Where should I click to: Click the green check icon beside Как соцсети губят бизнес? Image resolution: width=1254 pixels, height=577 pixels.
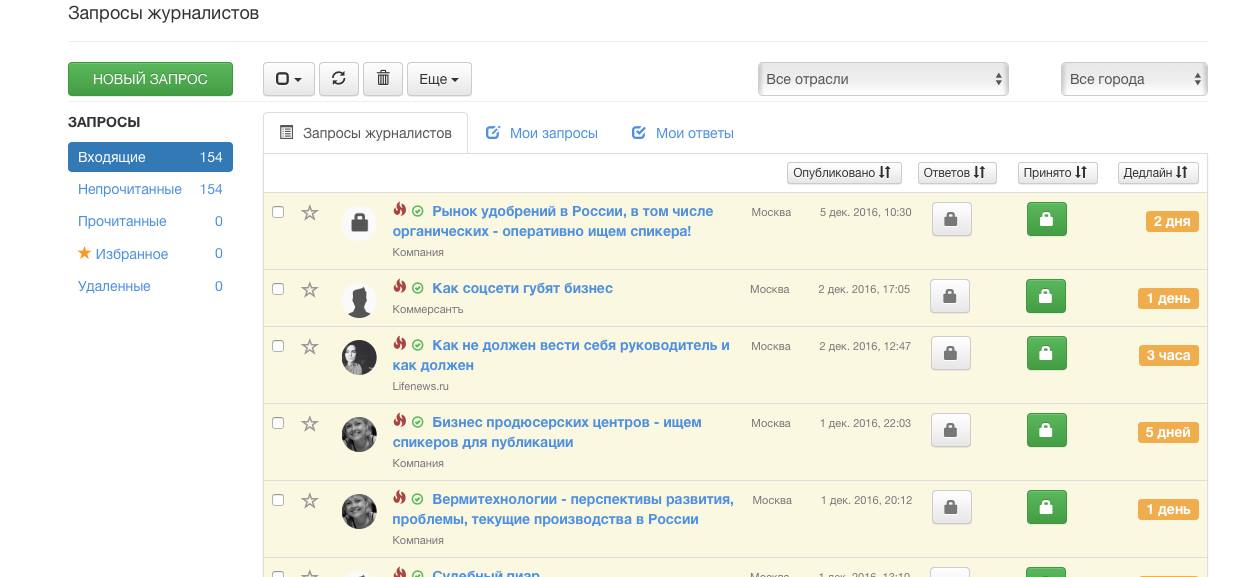[418, 288]
